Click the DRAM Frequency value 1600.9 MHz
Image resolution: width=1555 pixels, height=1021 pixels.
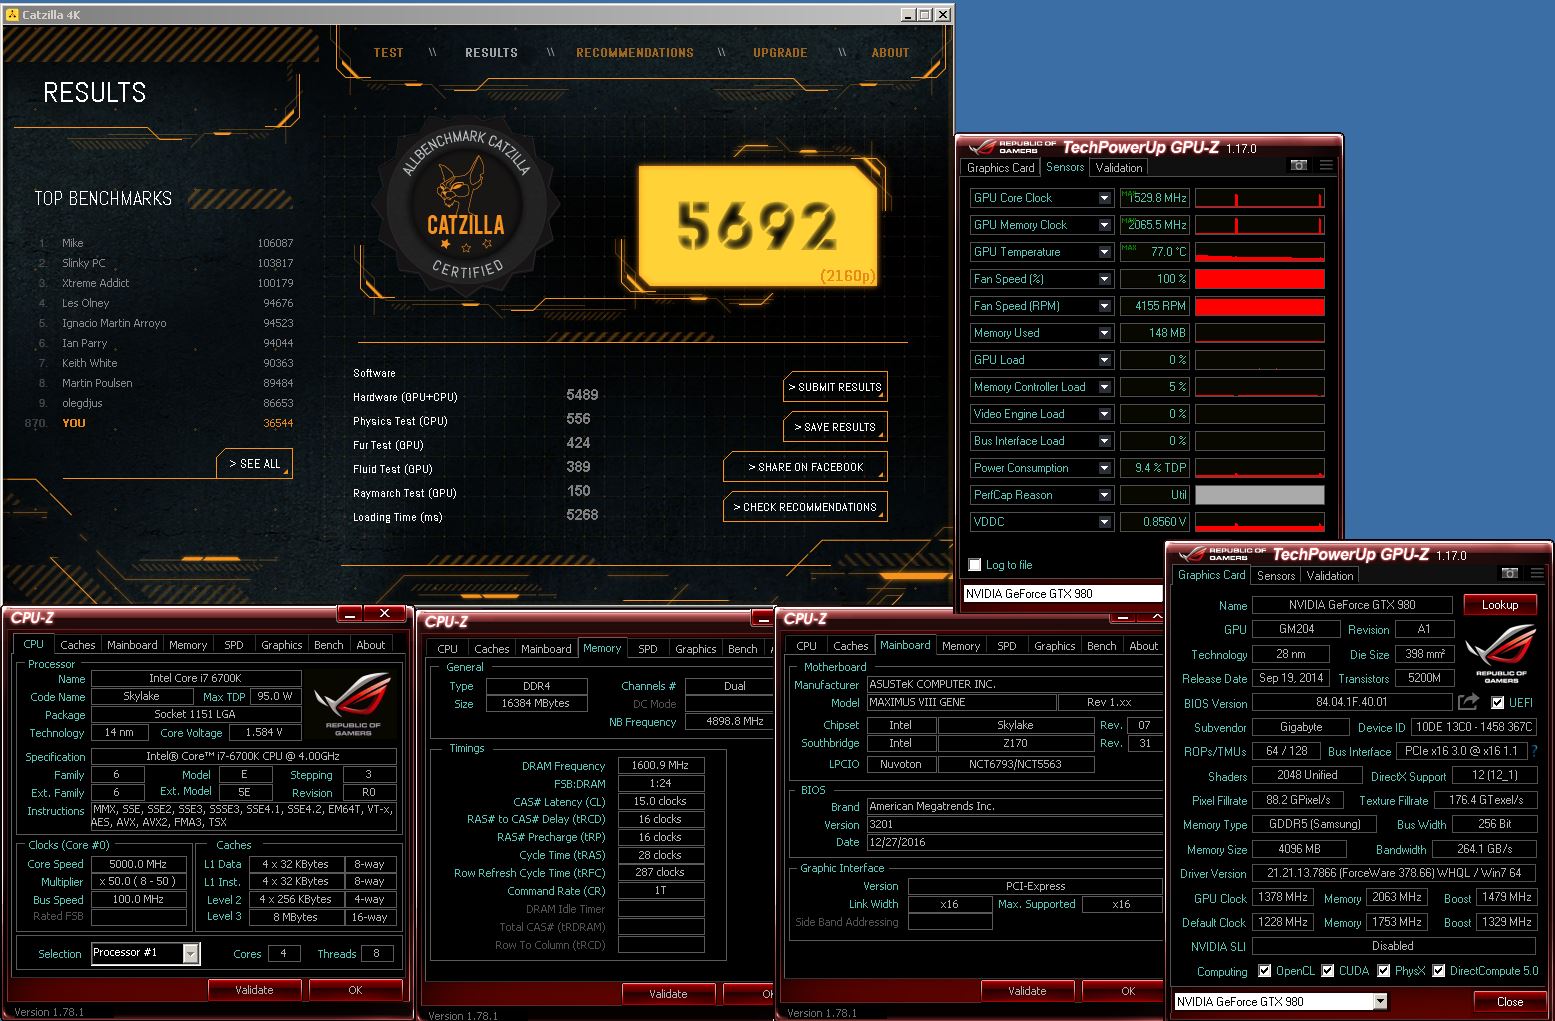[x=660, y=766]
